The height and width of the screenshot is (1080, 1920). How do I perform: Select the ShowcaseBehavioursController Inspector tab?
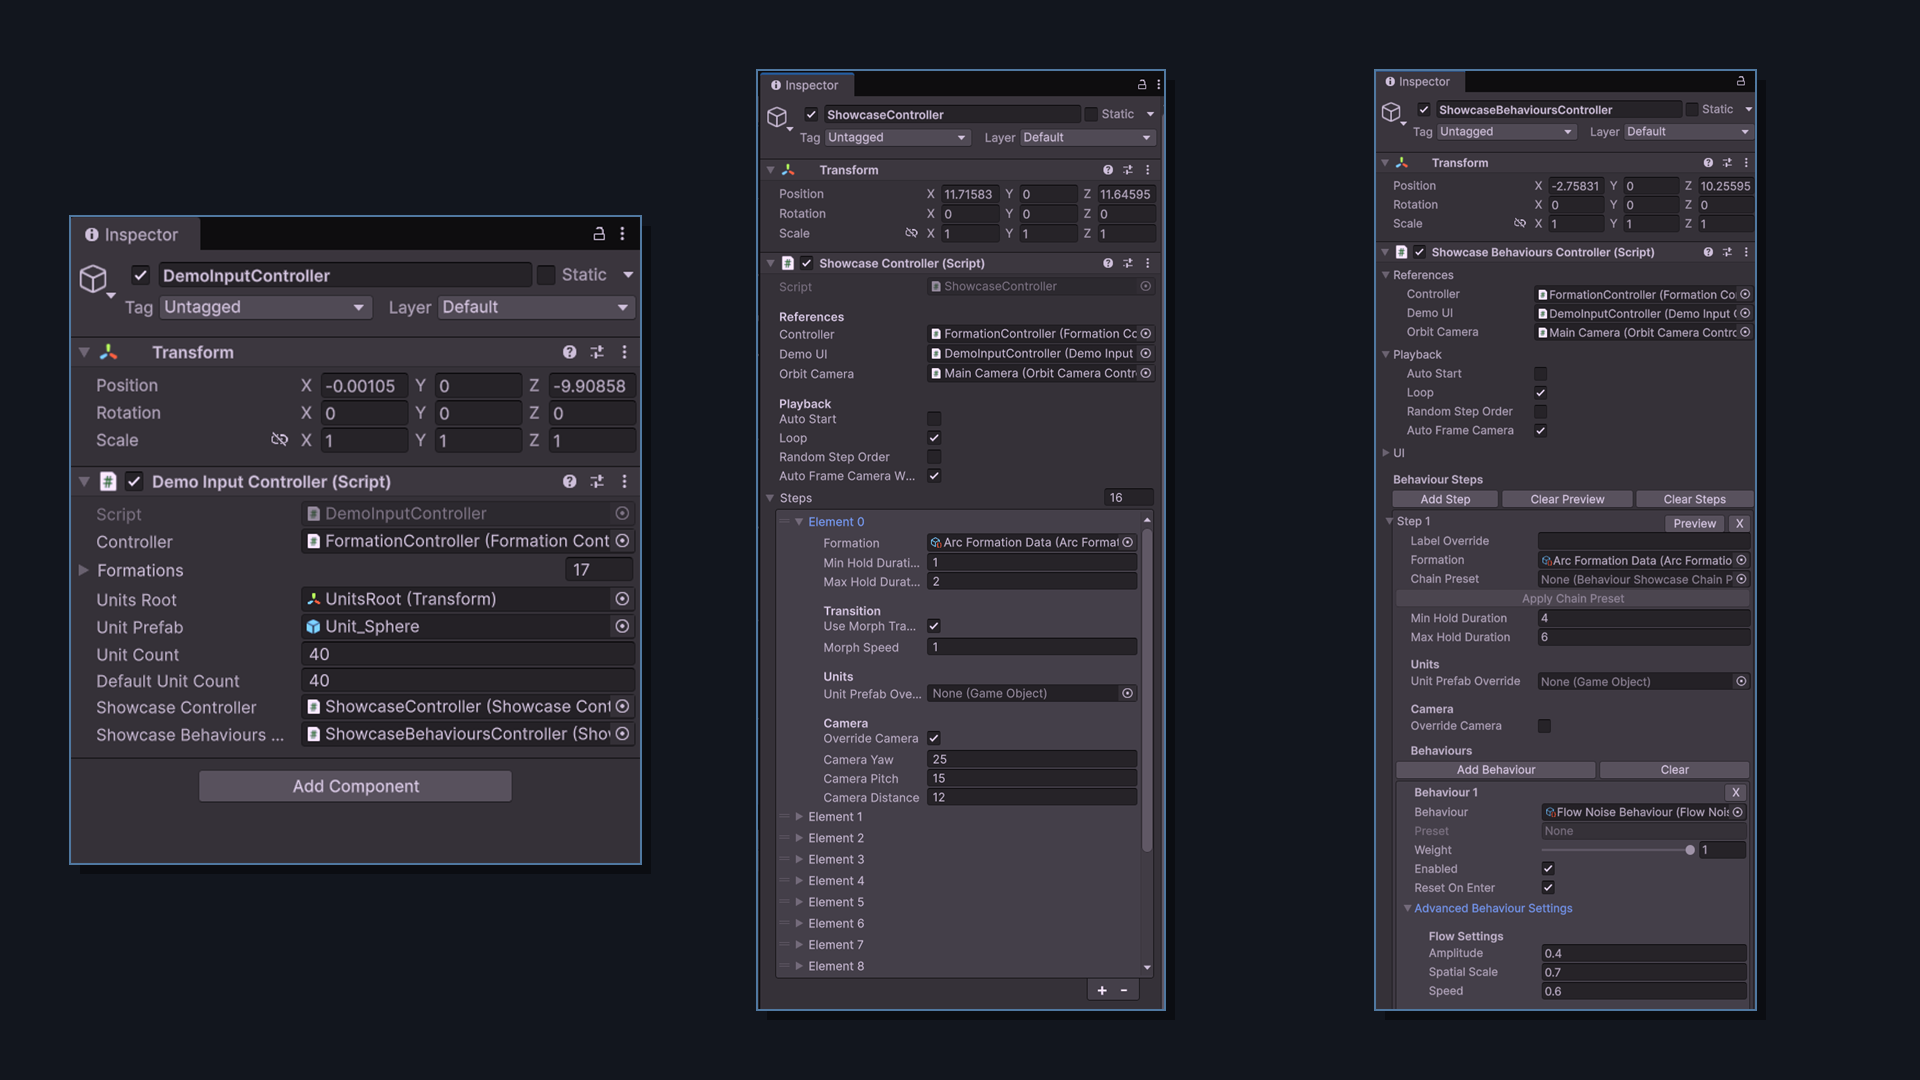click(x=1419, y=81)
